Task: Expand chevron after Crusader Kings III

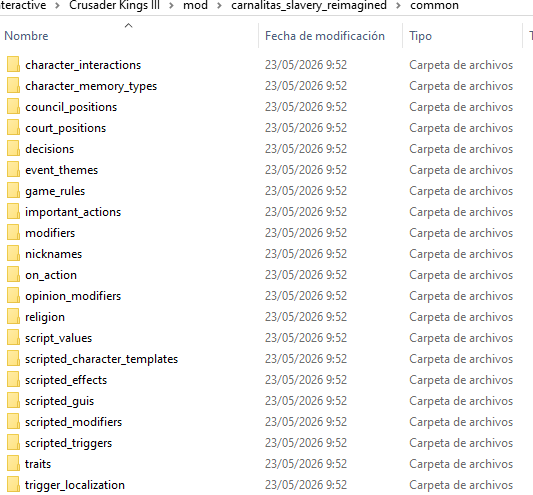Action: point(172,5)
